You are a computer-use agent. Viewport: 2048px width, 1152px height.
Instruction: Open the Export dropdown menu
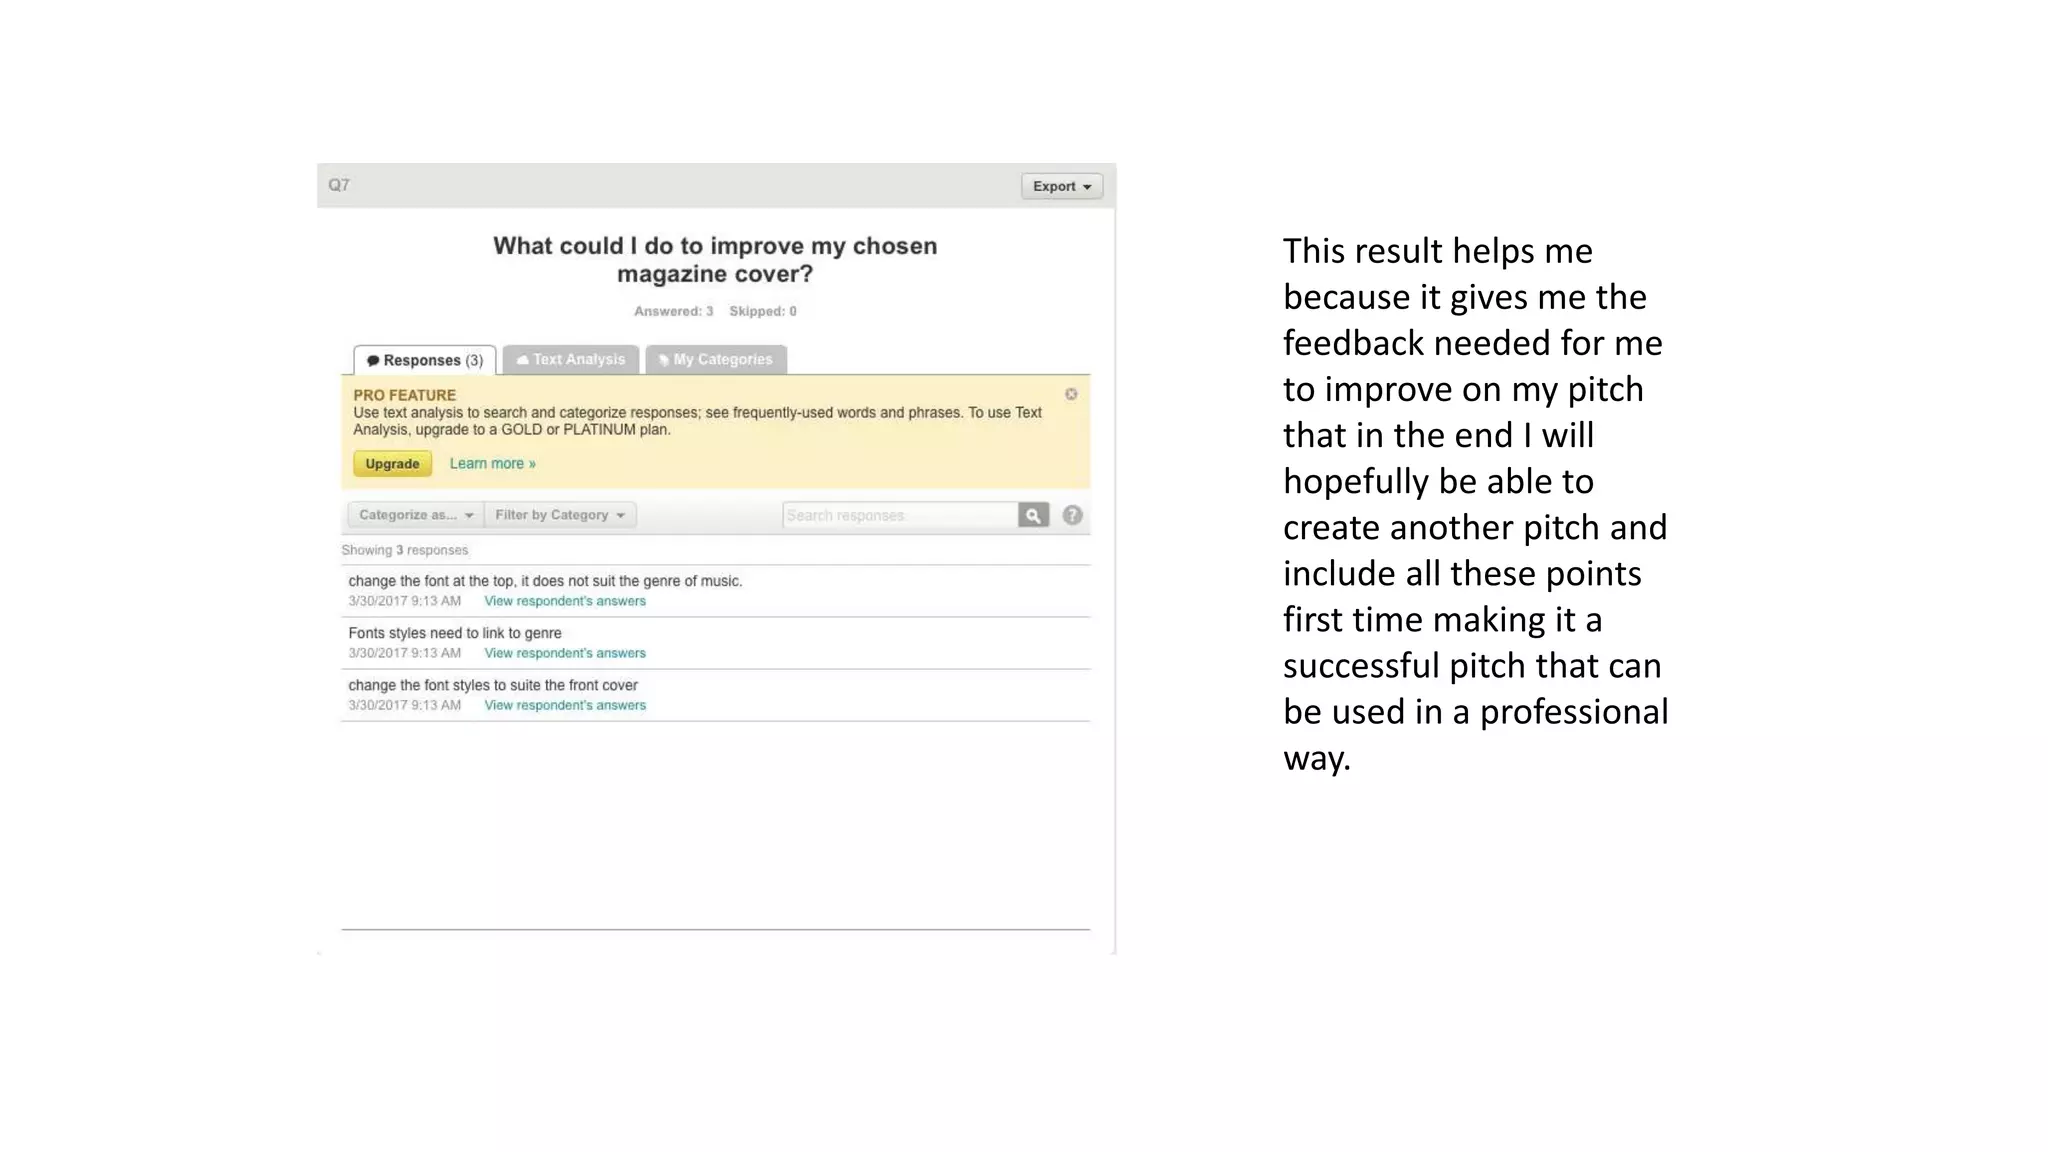click(x=1061, y=186)
